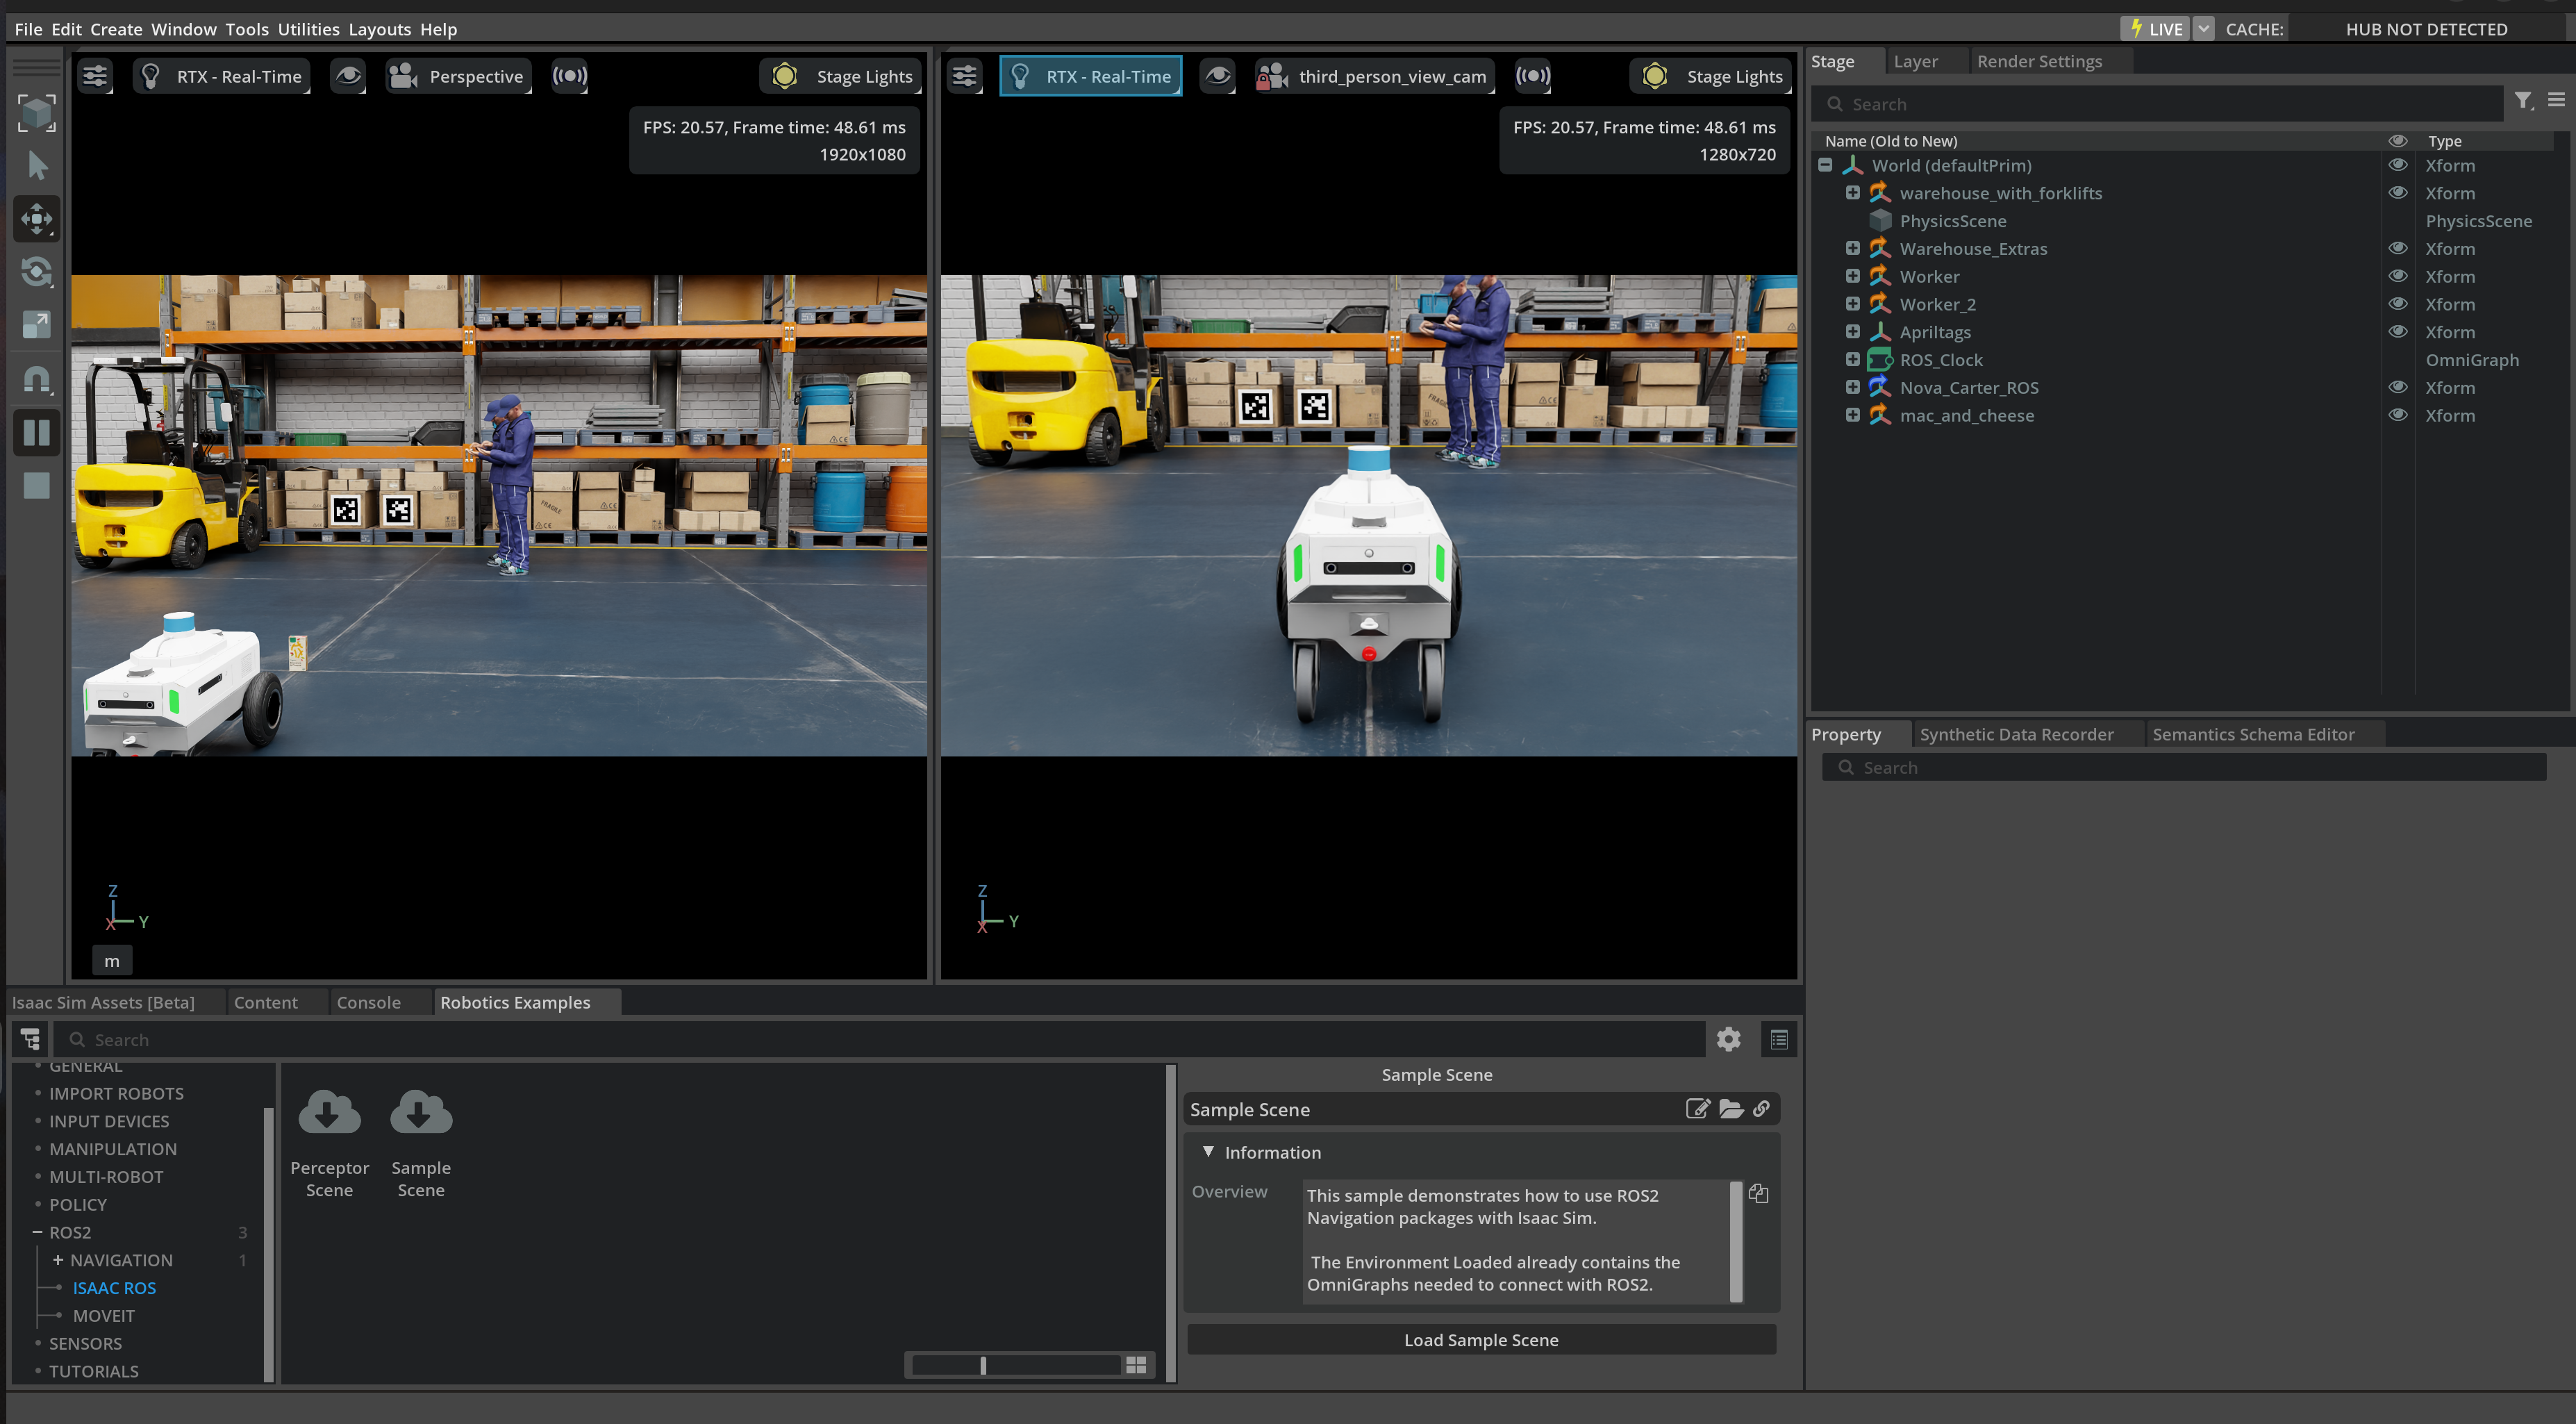Screen dimensions: 2576x1424
Task: Open the Layouts menu
Action: [x=379, y=29]
